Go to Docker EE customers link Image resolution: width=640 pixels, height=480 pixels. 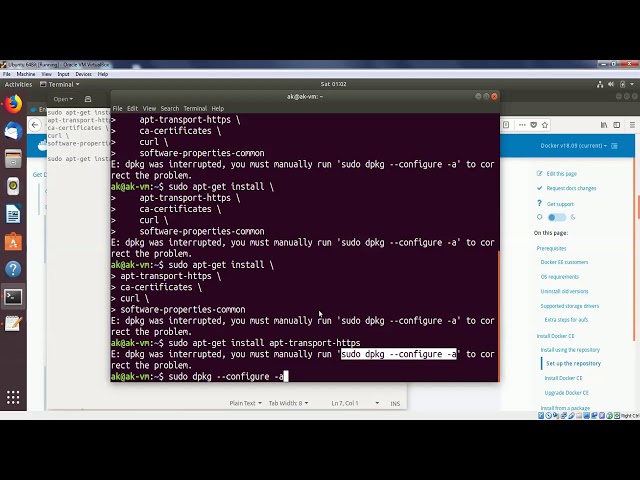pos(564,262)
